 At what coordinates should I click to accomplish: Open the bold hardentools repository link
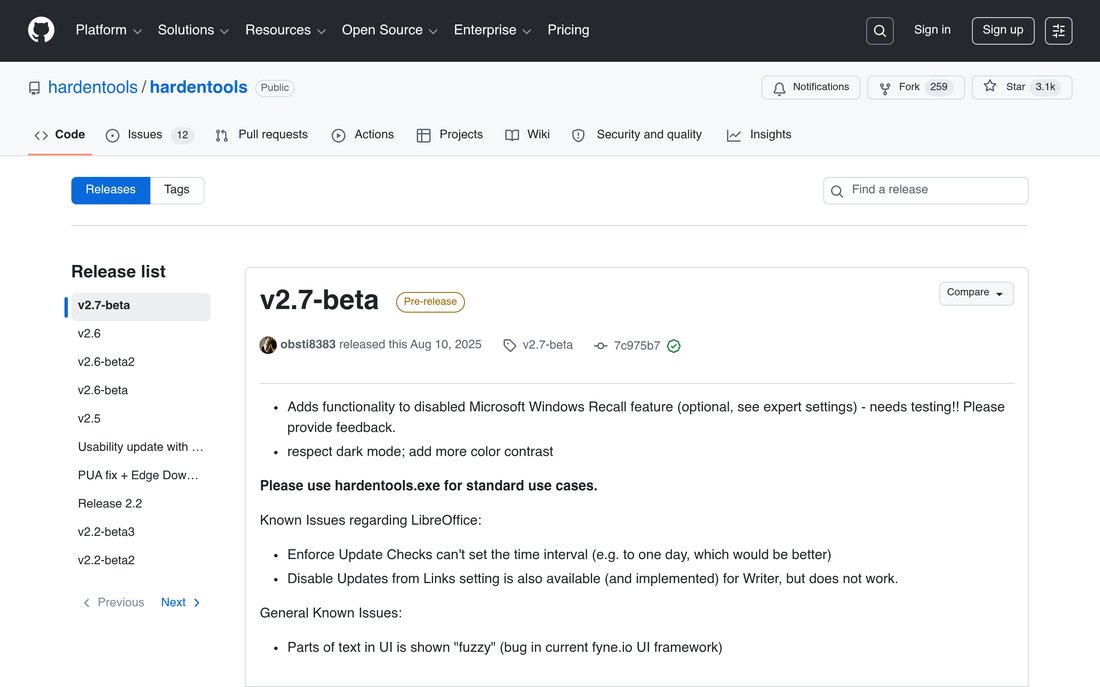pos(199,87)
